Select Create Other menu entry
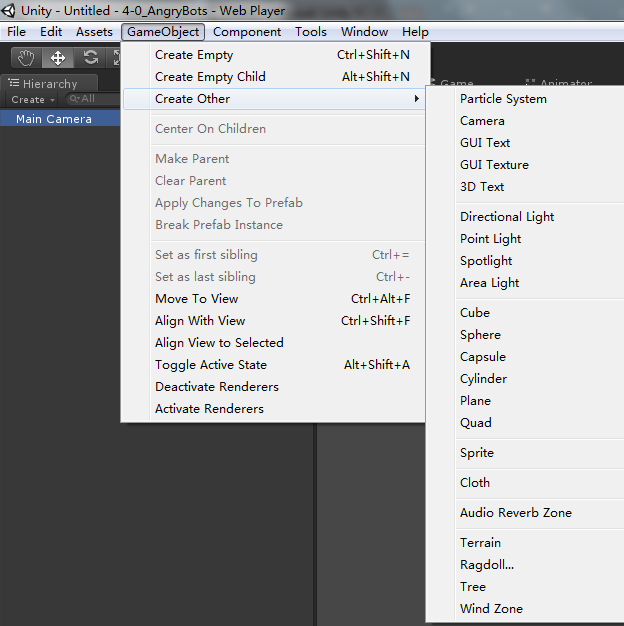This screenshot has height=626, width=624. click(273, 99)
